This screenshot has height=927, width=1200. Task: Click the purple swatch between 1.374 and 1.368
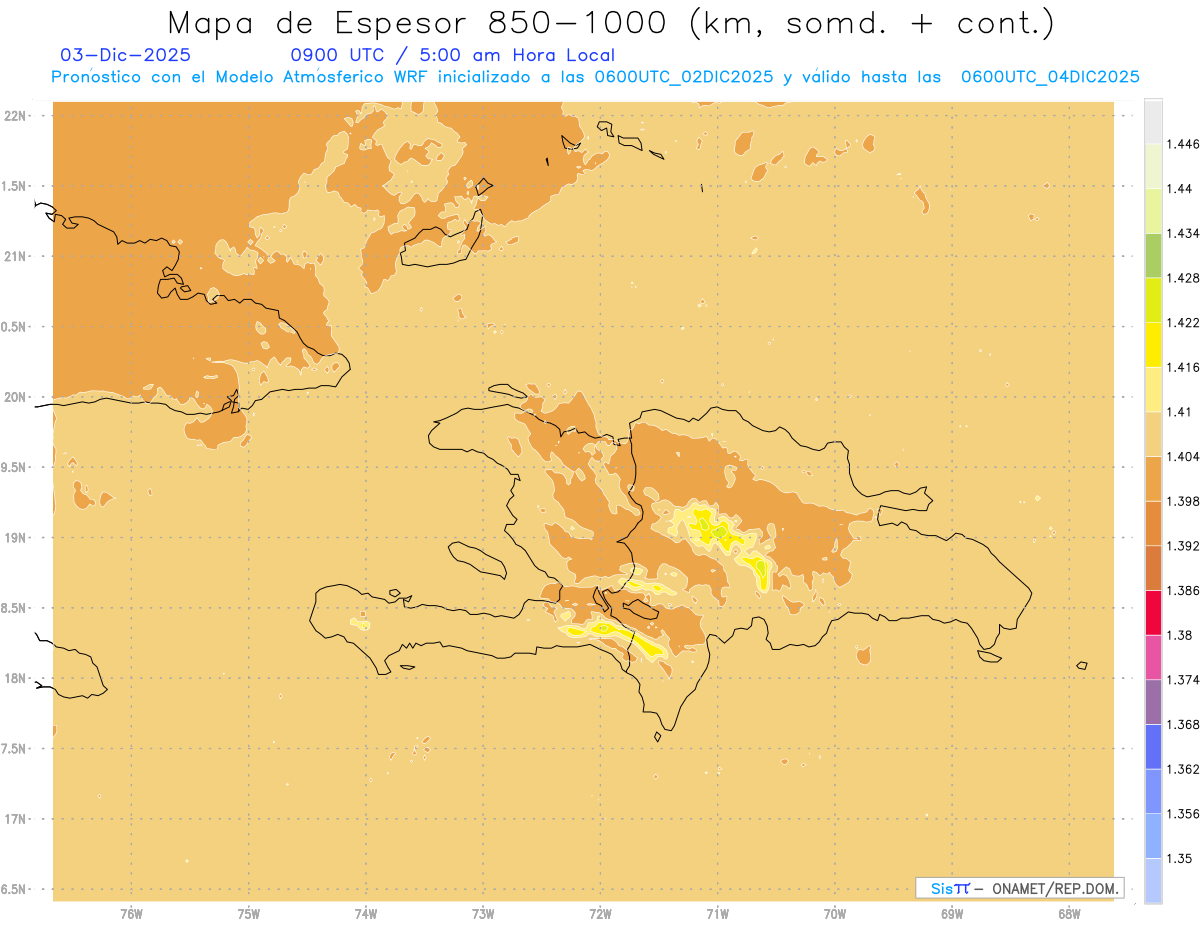click(1153, 702)
